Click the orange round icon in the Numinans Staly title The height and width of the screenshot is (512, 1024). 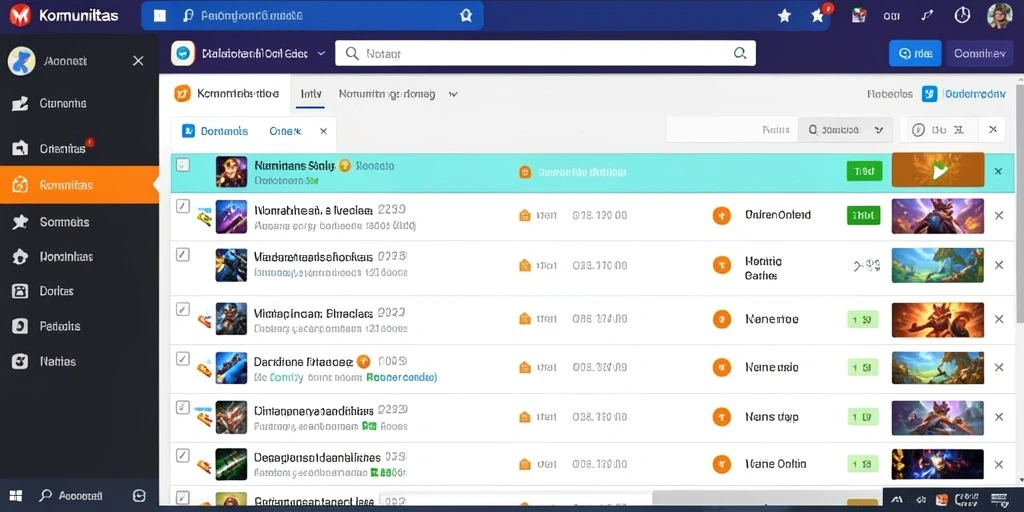(344, 166)
